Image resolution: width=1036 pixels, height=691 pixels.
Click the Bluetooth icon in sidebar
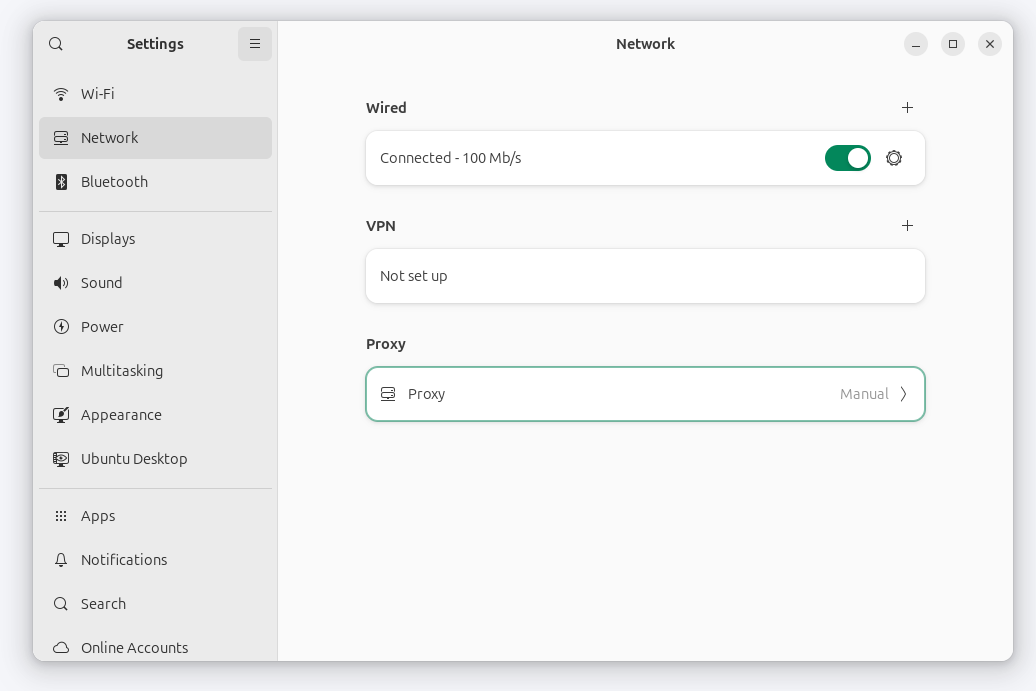61,182
